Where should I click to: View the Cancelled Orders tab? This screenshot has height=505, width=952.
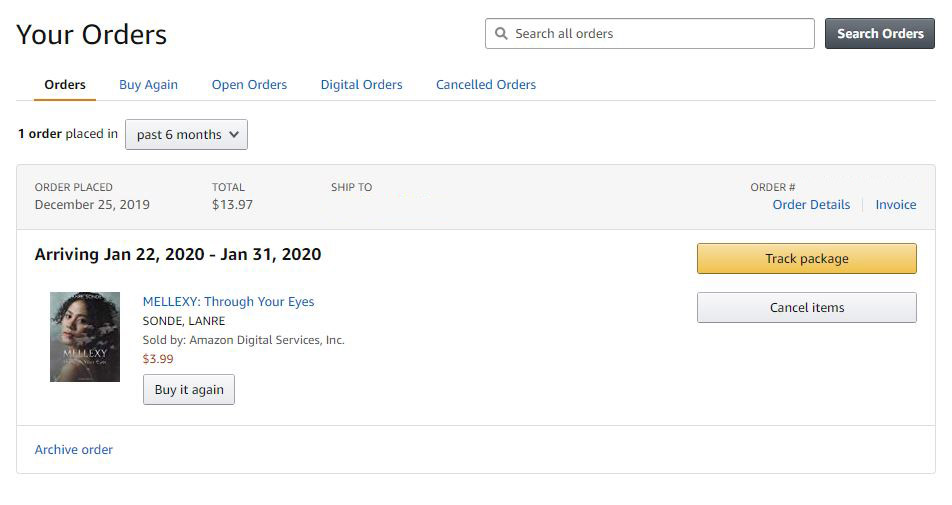[x=486, y=85]
